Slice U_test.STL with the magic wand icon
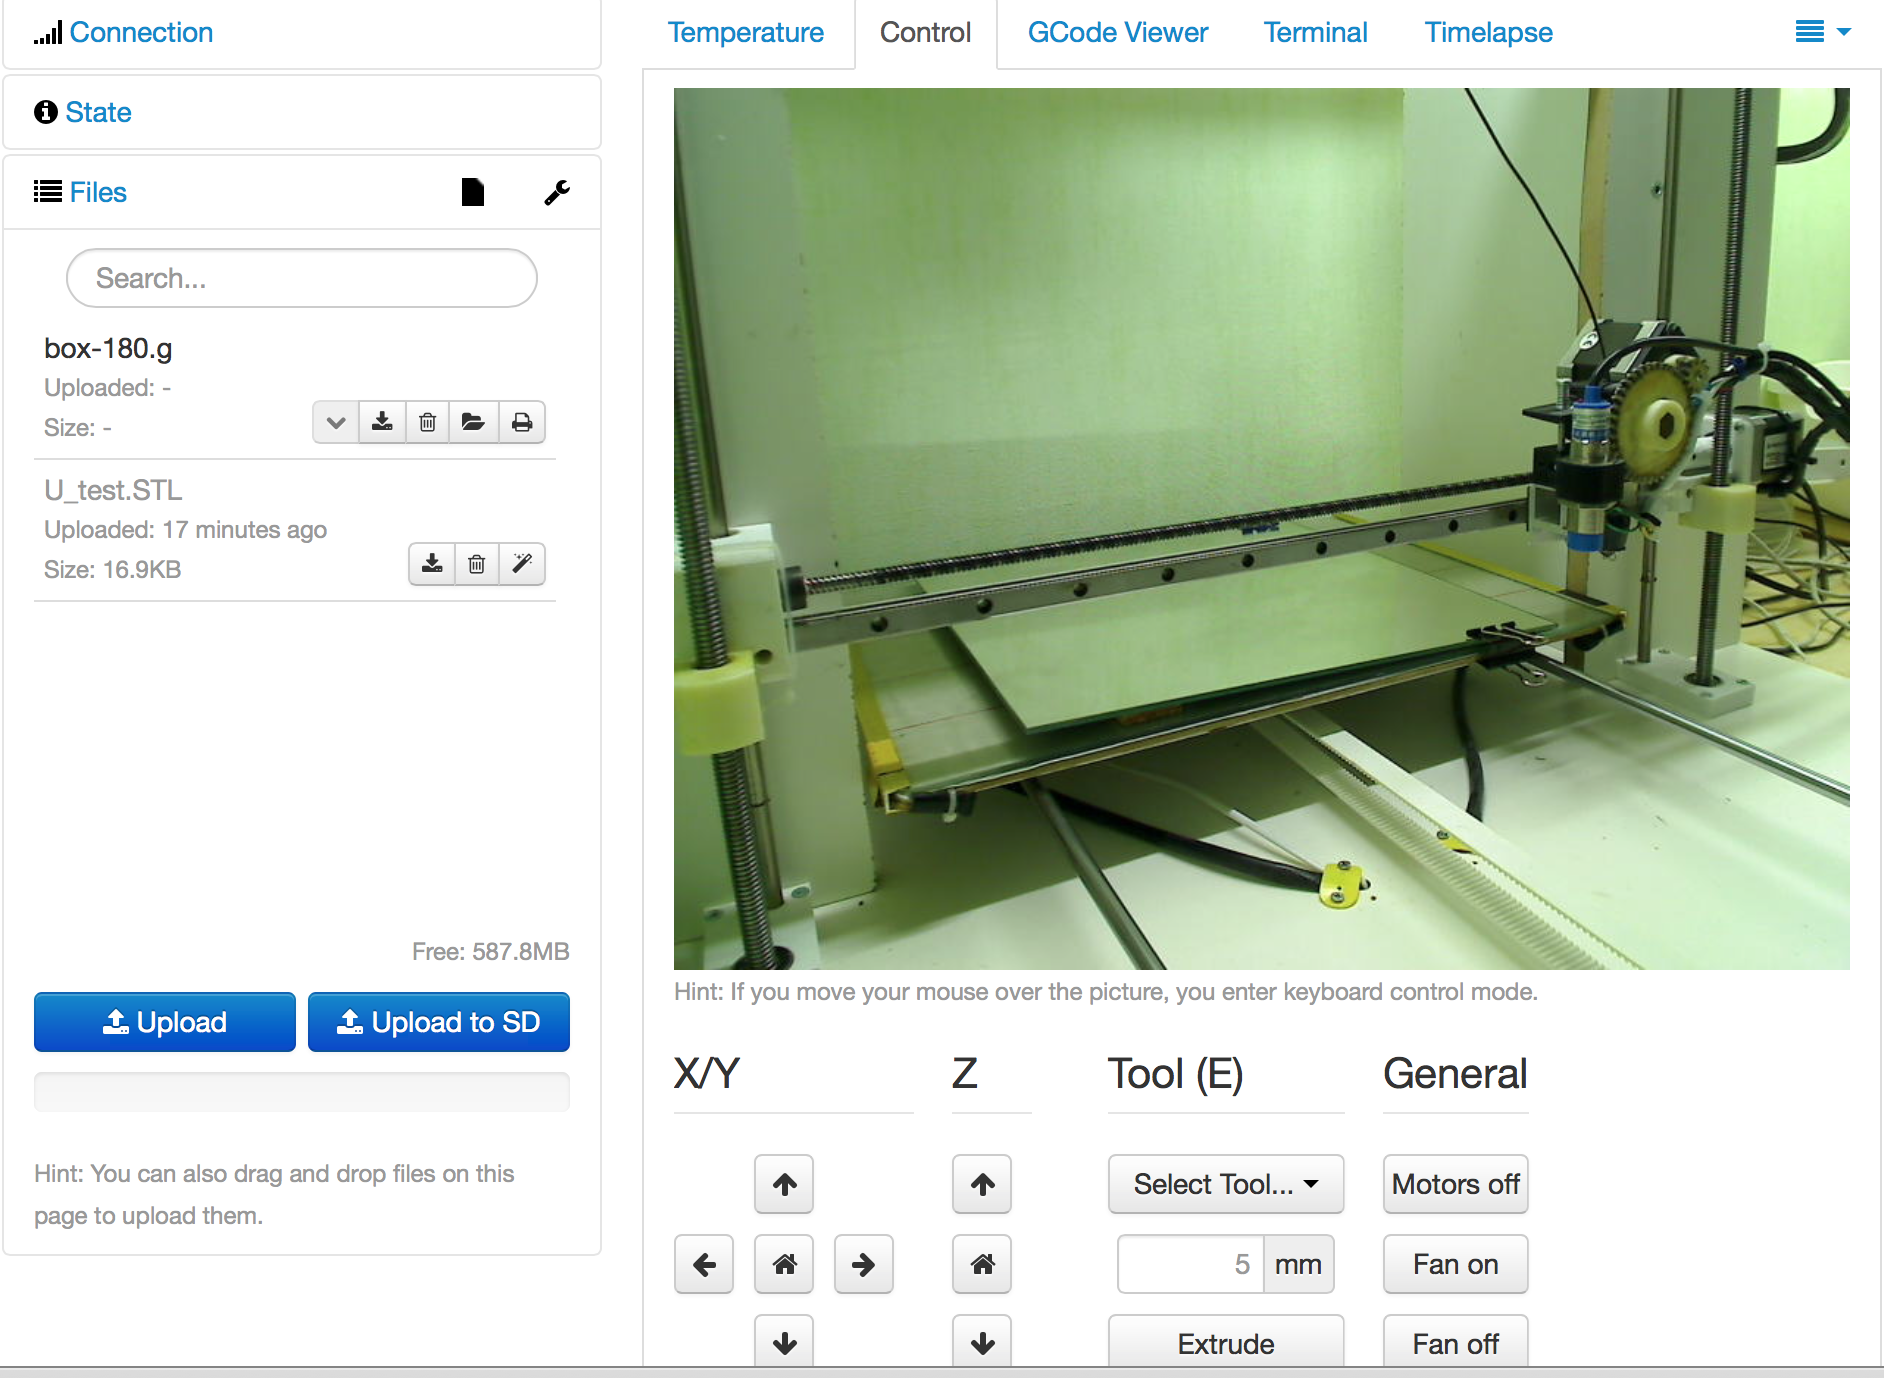Image resolution: width=1884 pixels, height=1378 pixels. (x=521, y=565)
